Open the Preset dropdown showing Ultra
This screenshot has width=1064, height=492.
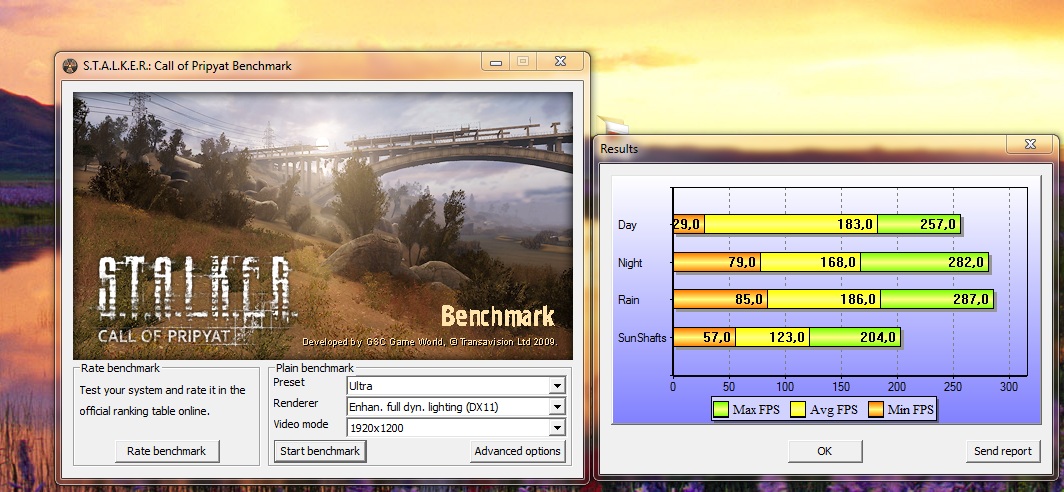coord(455,386)
